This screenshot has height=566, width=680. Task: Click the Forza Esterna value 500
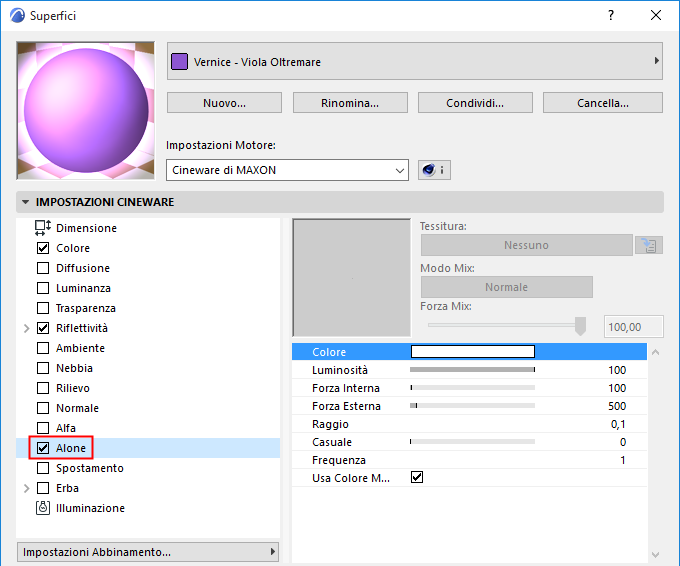tap(617, 406)
